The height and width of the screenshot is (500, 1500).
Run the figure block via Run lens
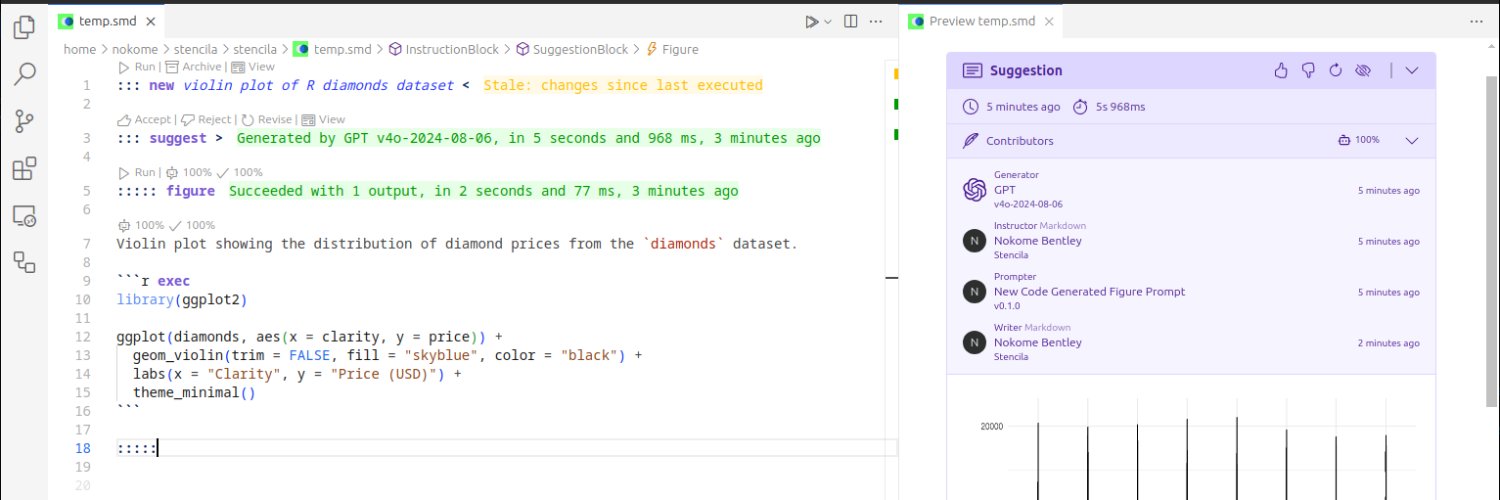coord(137,172)
